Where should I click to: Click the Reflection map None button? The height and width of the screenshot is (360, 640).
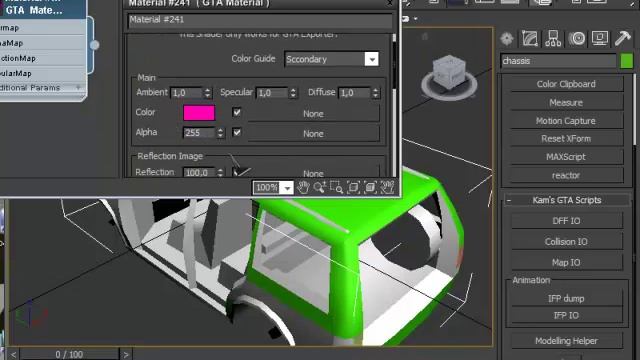pyautogui.click(x=313, y=172)
